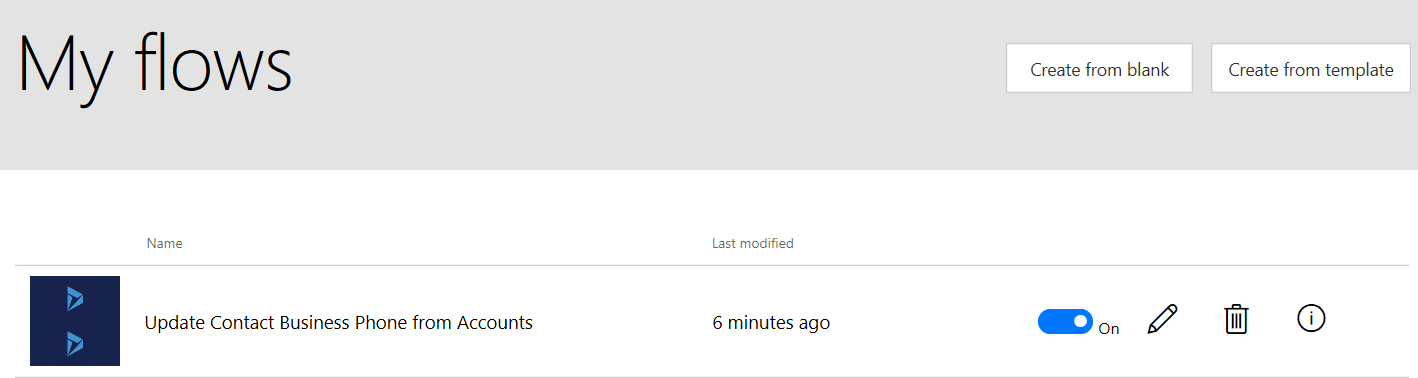1418x378 pixels.
Task: Sort by the Last modified column header
Action: pos(752,243)
